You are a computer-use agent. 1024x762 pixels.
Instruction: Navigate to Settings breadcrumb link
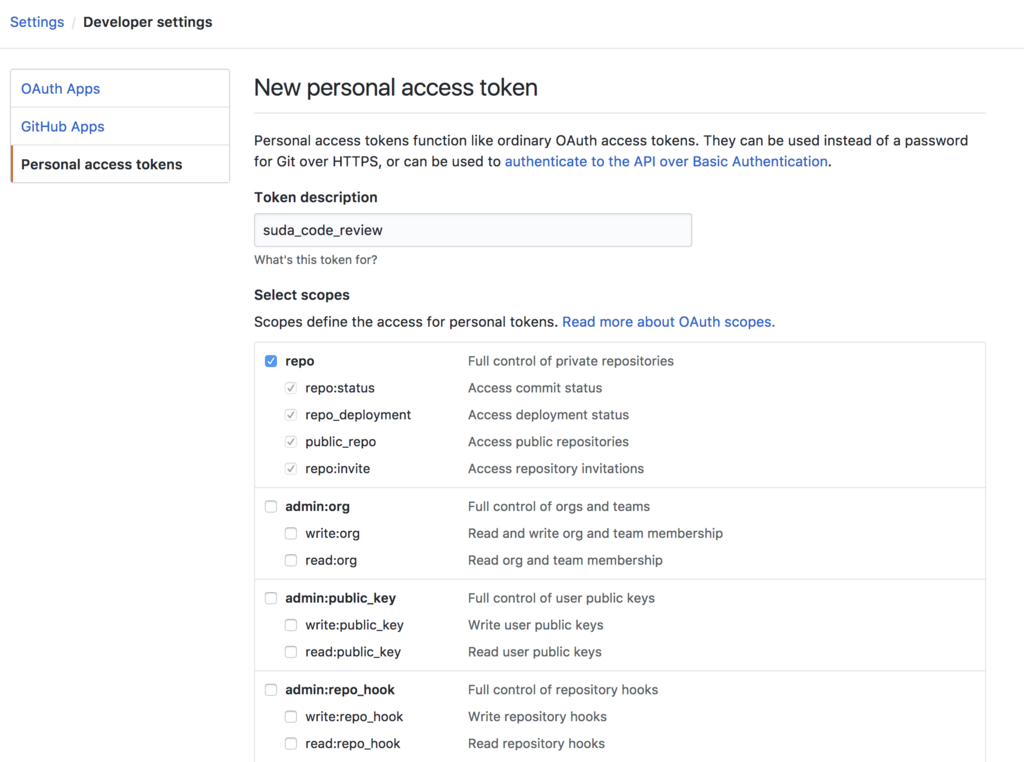pos(37,22)
